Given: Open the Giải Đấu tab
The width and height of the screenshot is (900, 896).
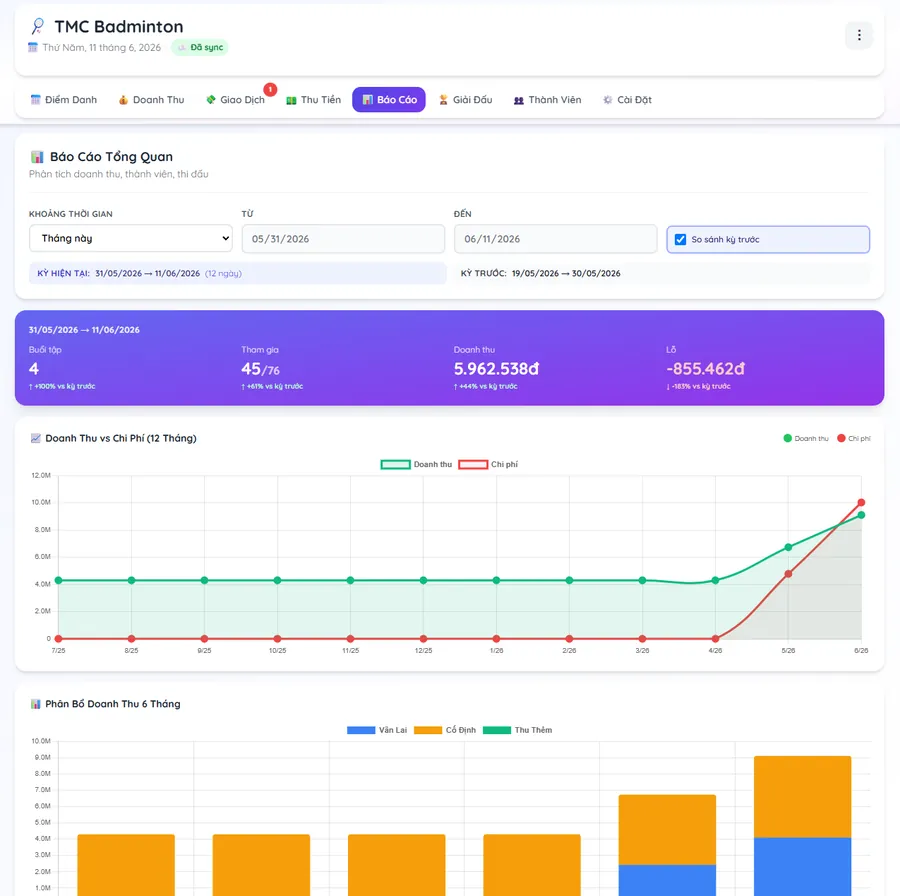Looking at the screenshot, I should [x=465, y=100].
